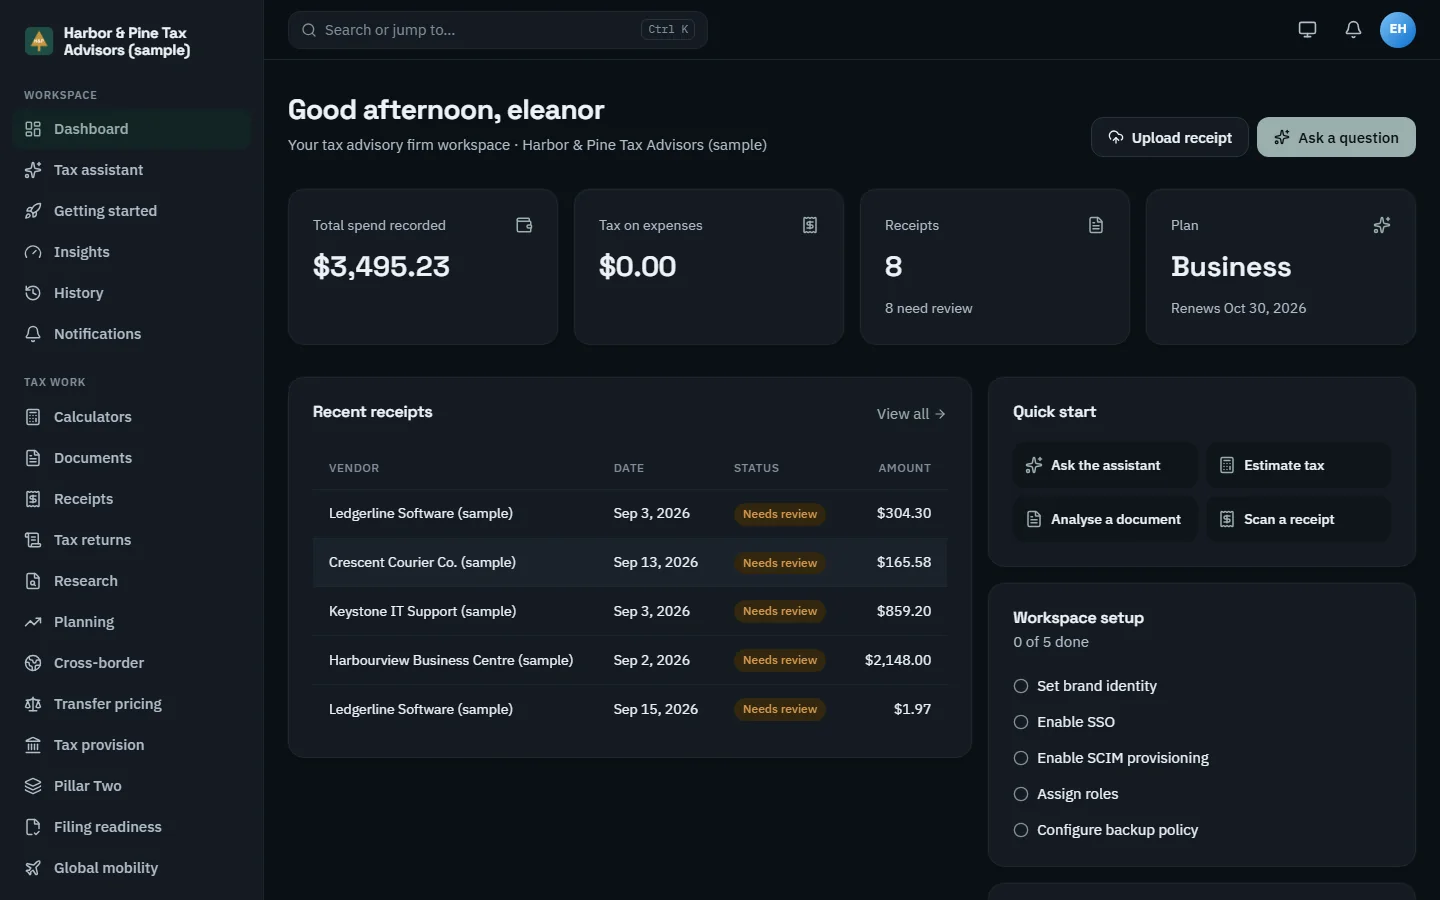Open Planning in the sidebar

pos(131,622)
